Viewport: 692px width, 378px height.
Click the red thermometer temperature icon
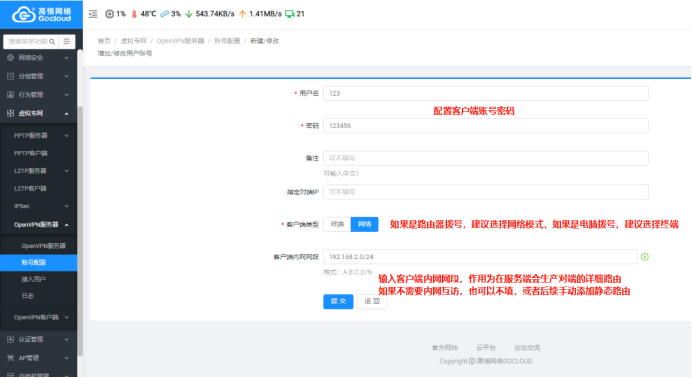point(134,14)
